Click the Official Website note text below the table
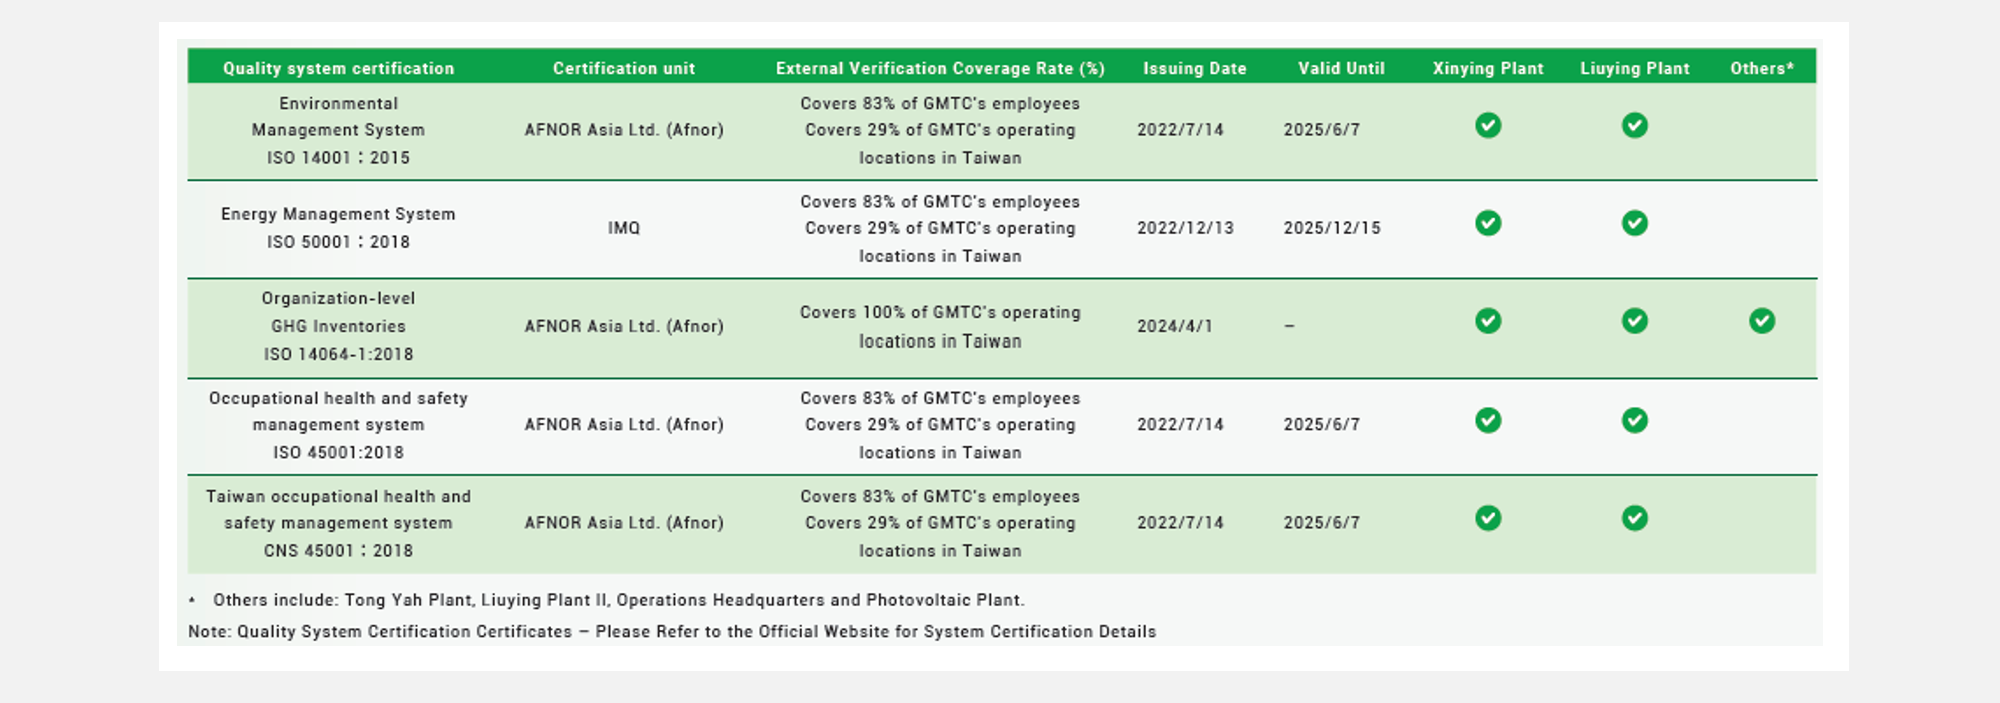Image resolution: width=2000 pixels, height=703 pixels. pos(672,631)
